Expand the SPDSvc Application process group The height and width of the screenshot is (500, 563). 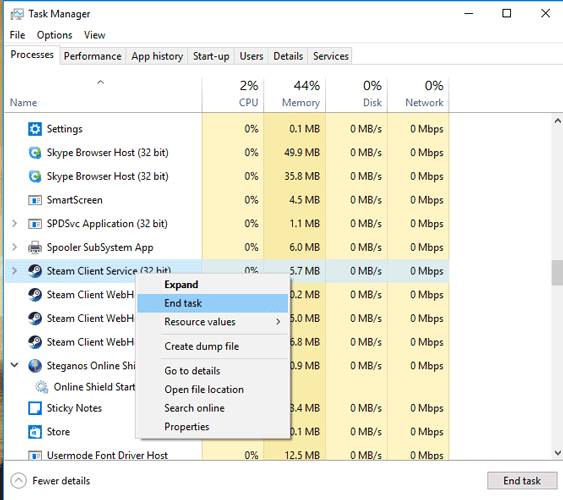point(14,224)
